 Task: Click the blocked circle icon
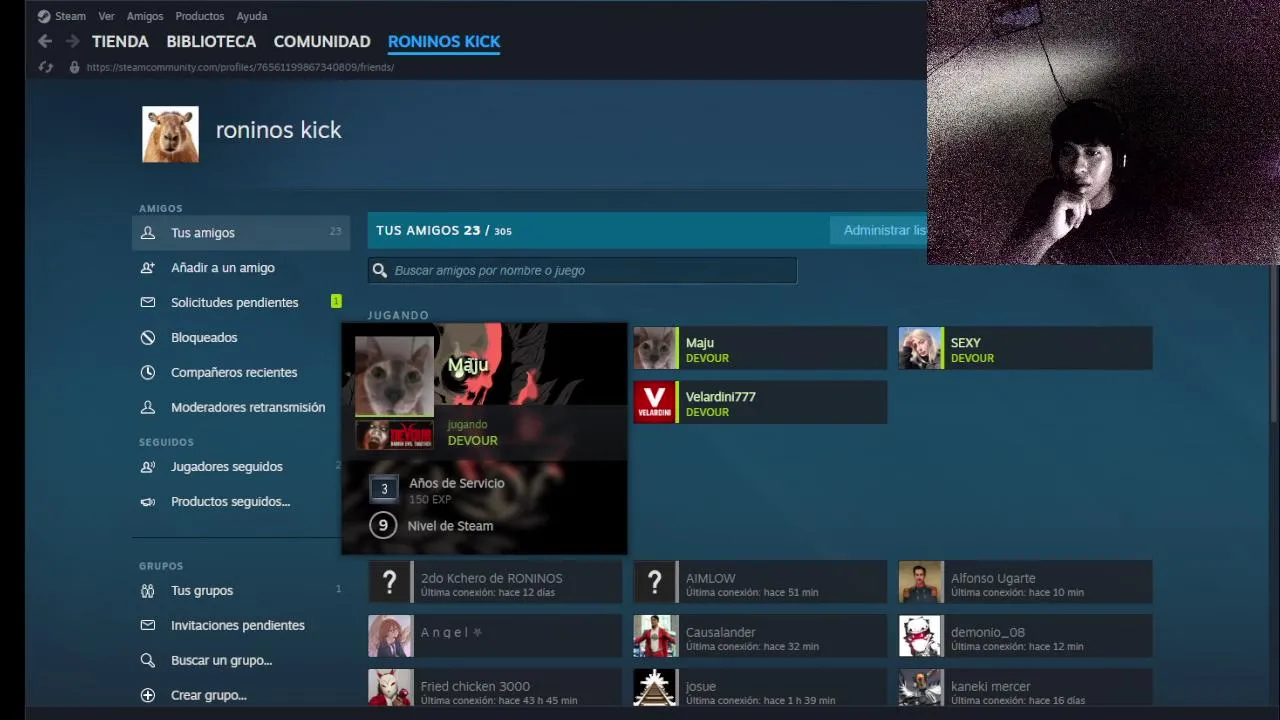pyautogui.click(x=148, y=337)
